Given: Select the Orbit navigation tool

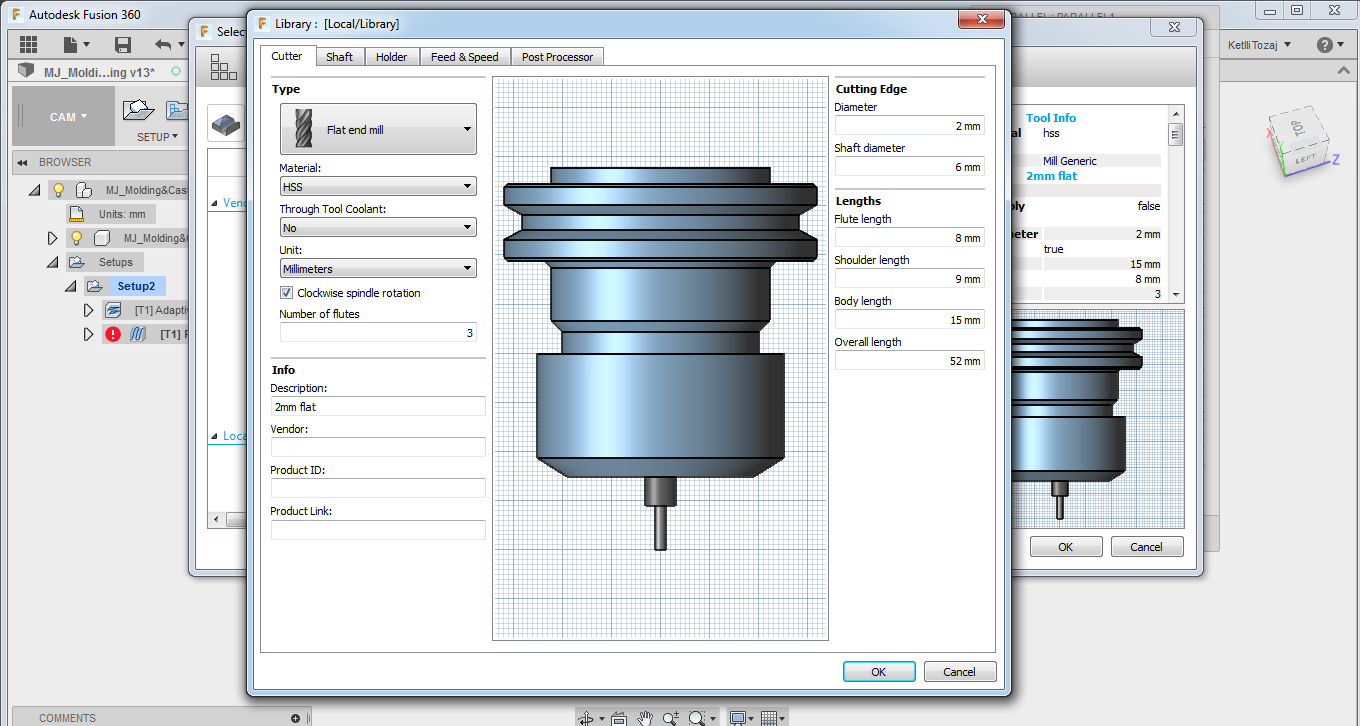Looking at the screenshot, I should tap(588, 718).
